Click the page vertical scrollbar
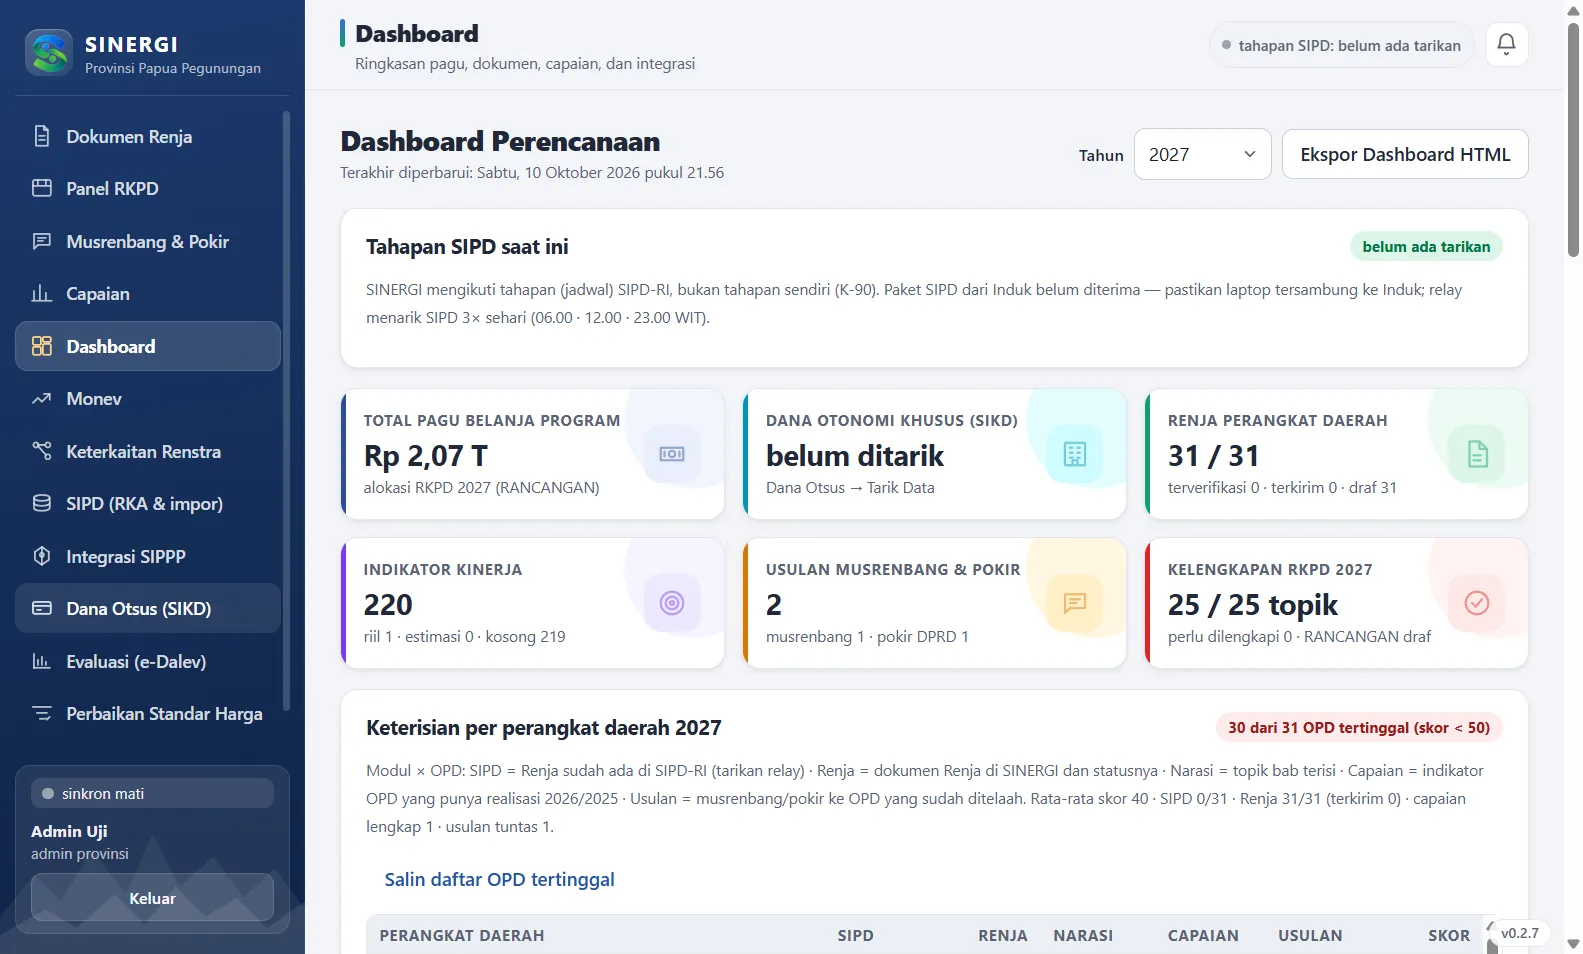This screenshot has width=1583, height=954. 1573,140
